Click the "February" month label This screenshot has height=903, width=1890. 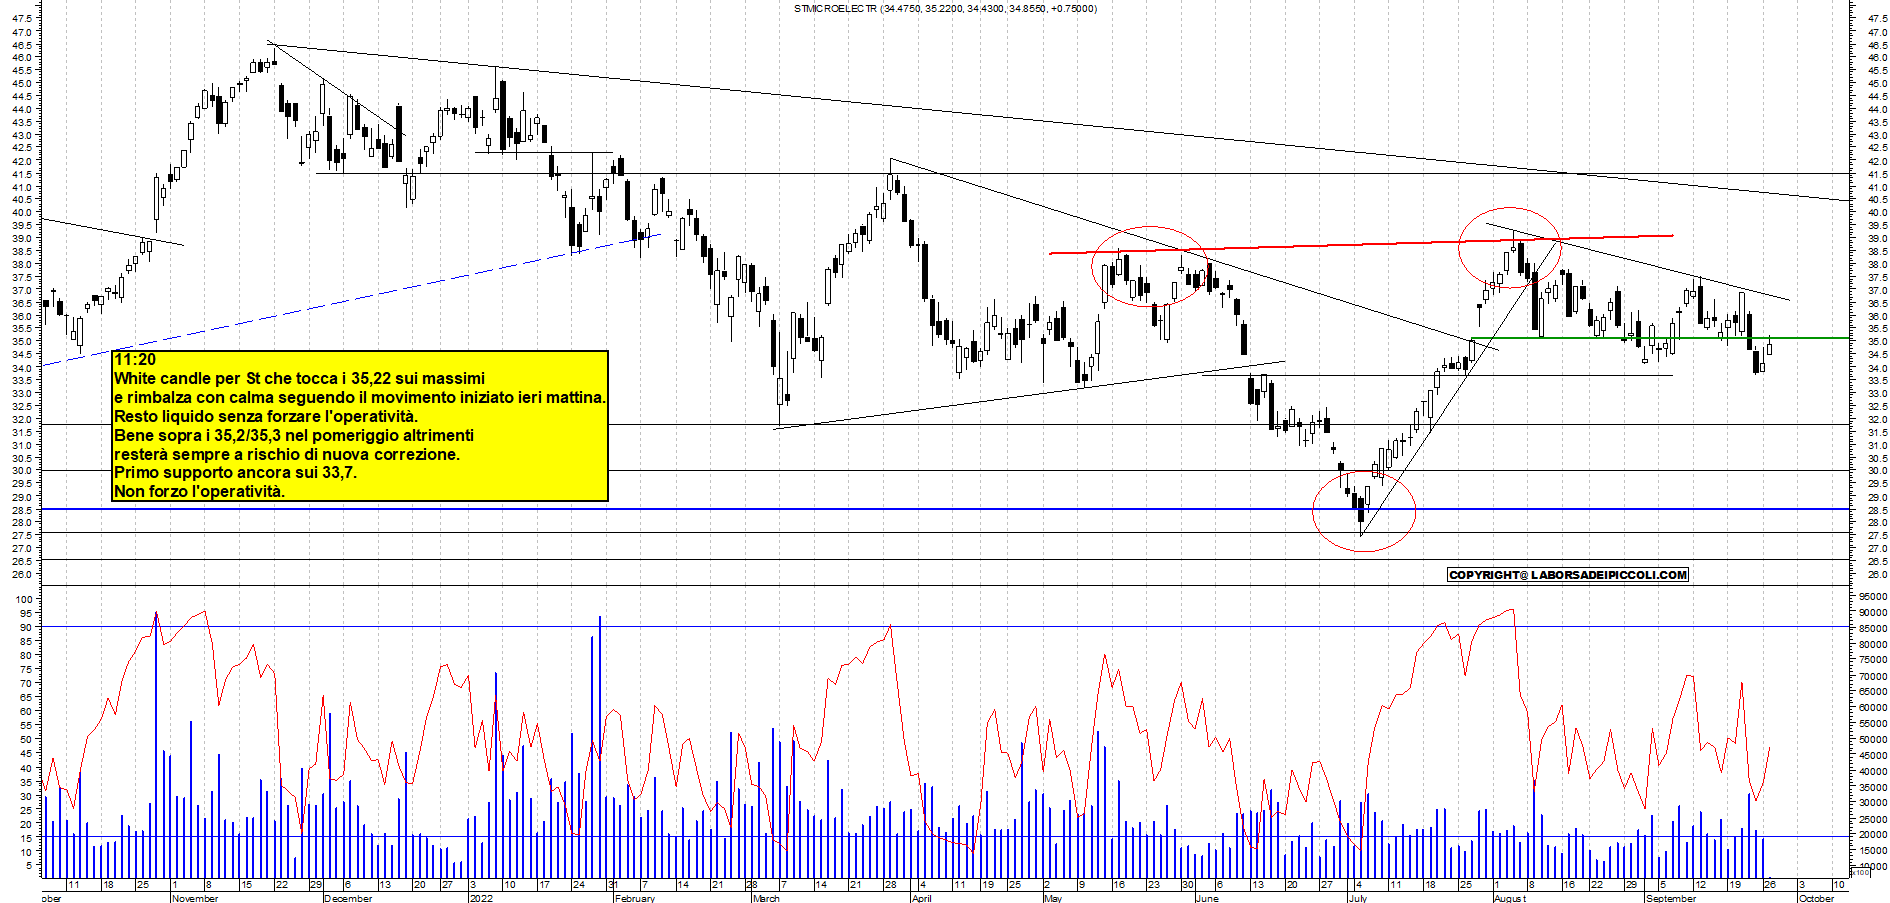point(635,898)
